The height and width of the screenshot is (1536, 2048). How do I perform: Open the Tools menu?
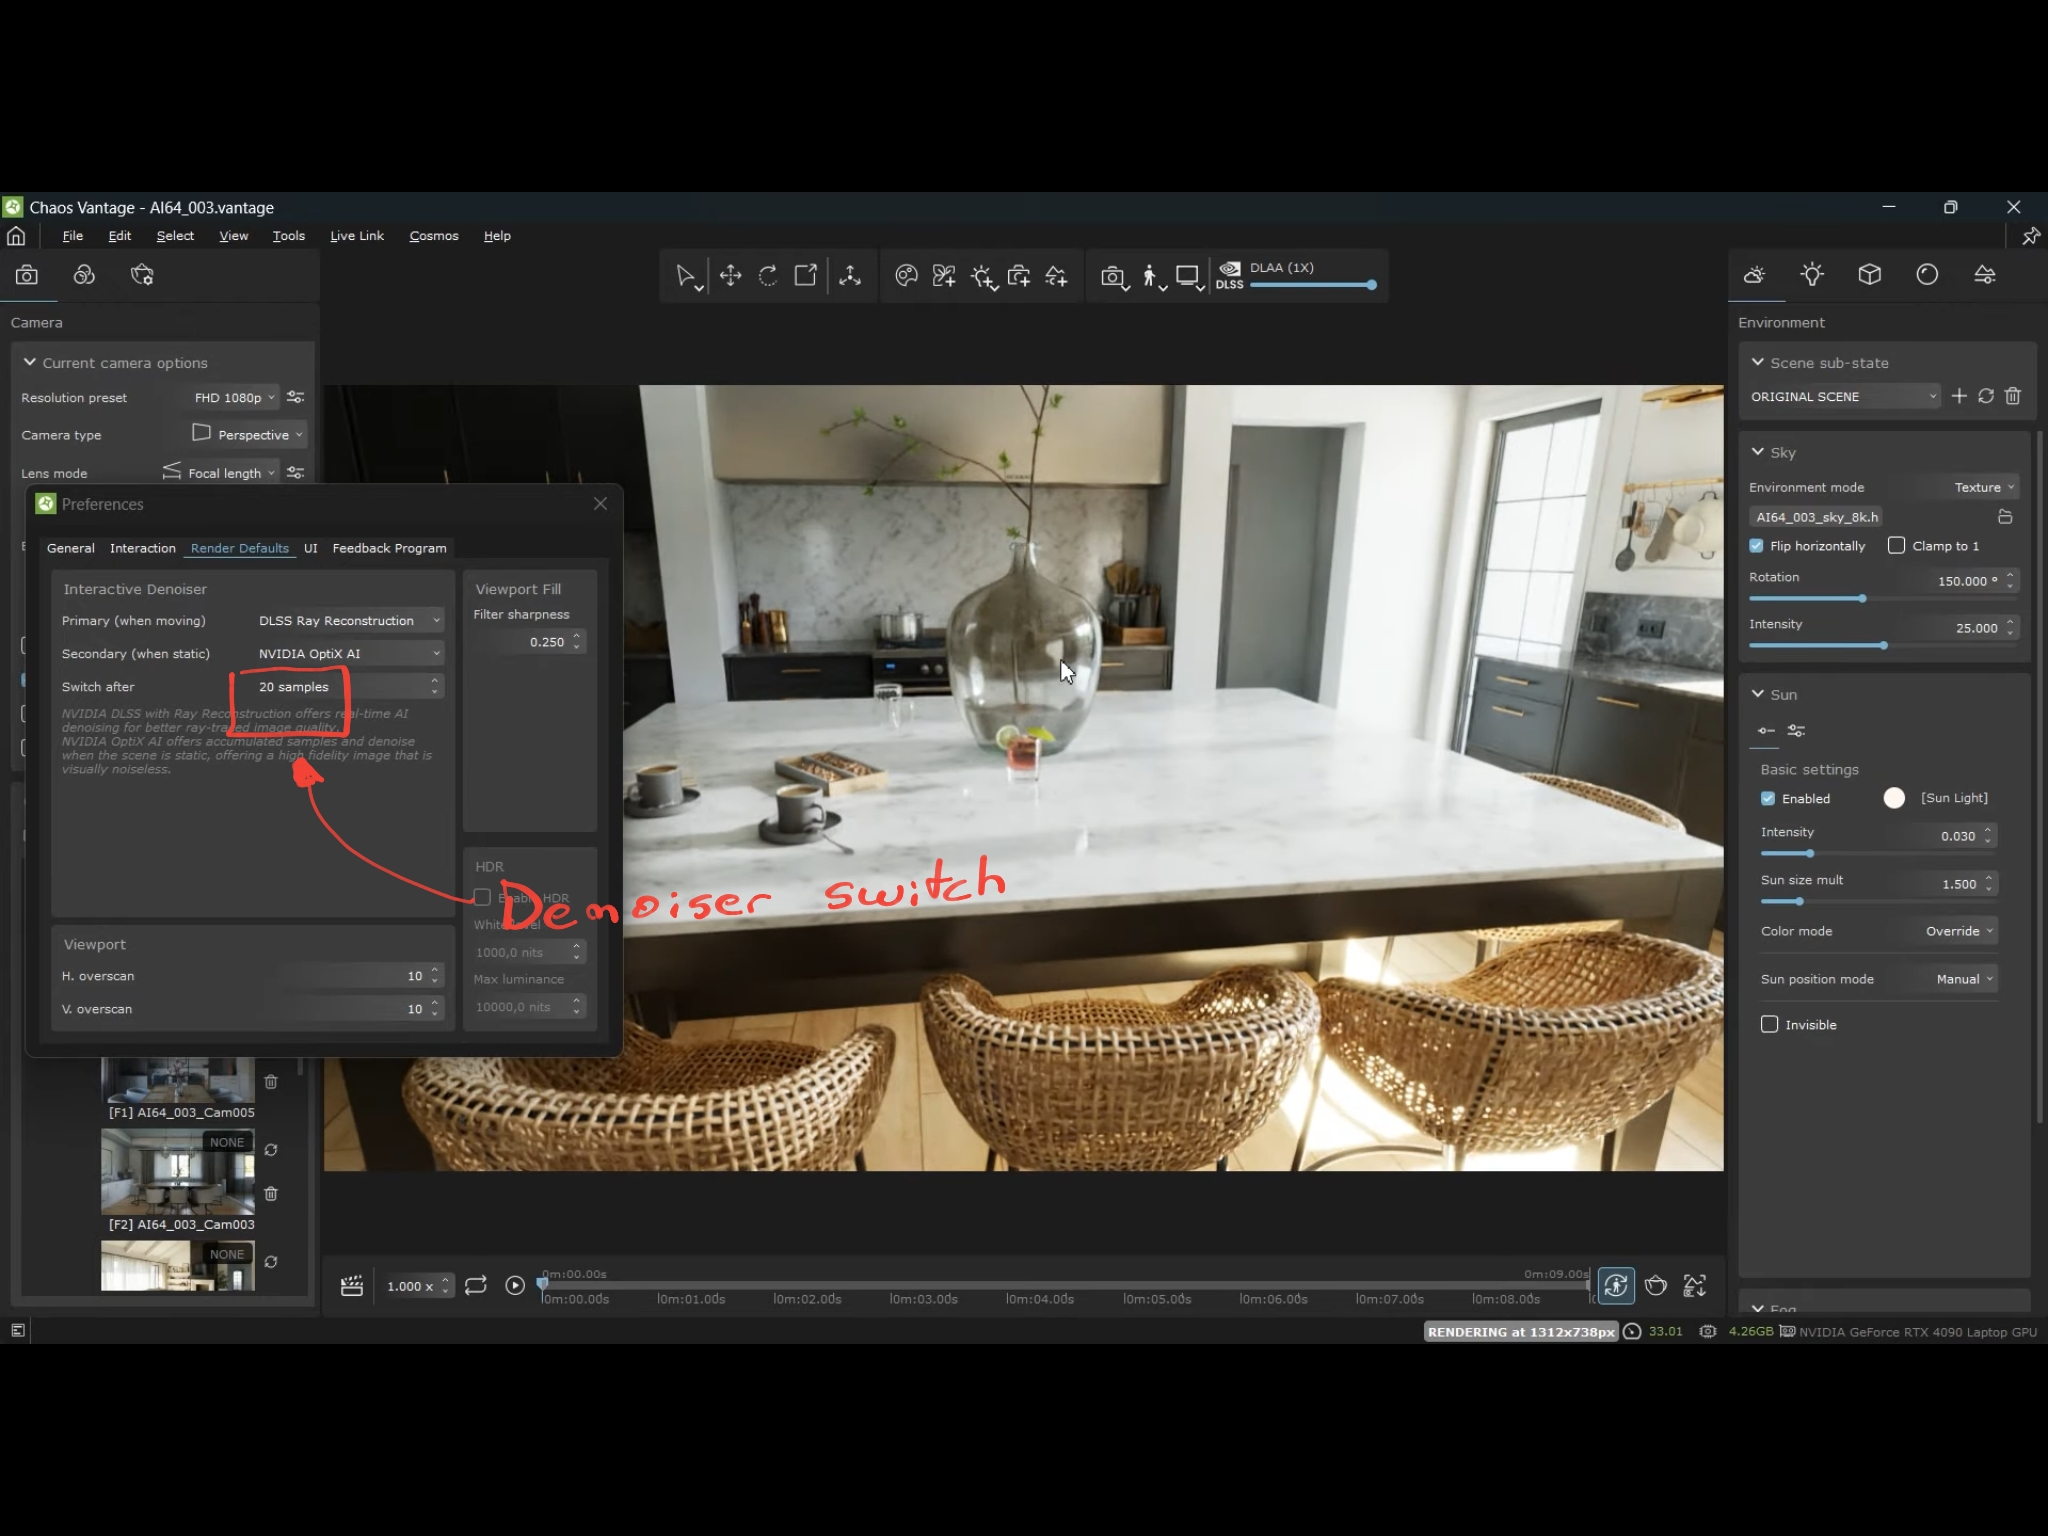288,236
